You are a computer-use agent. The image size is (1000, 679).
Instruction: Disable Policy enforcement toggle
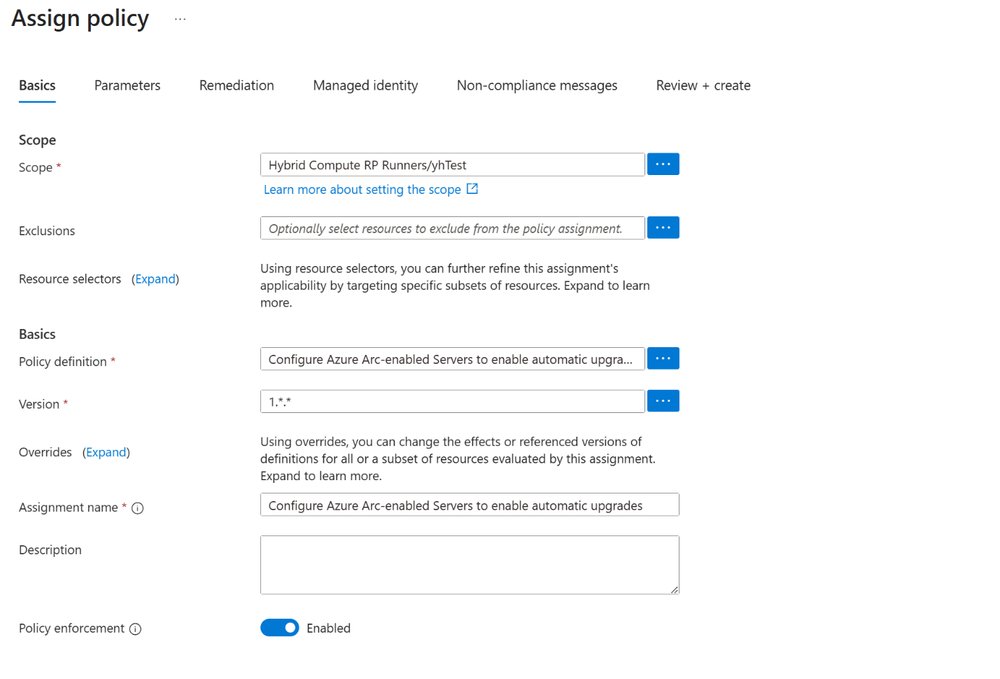[x=279, y=628]
